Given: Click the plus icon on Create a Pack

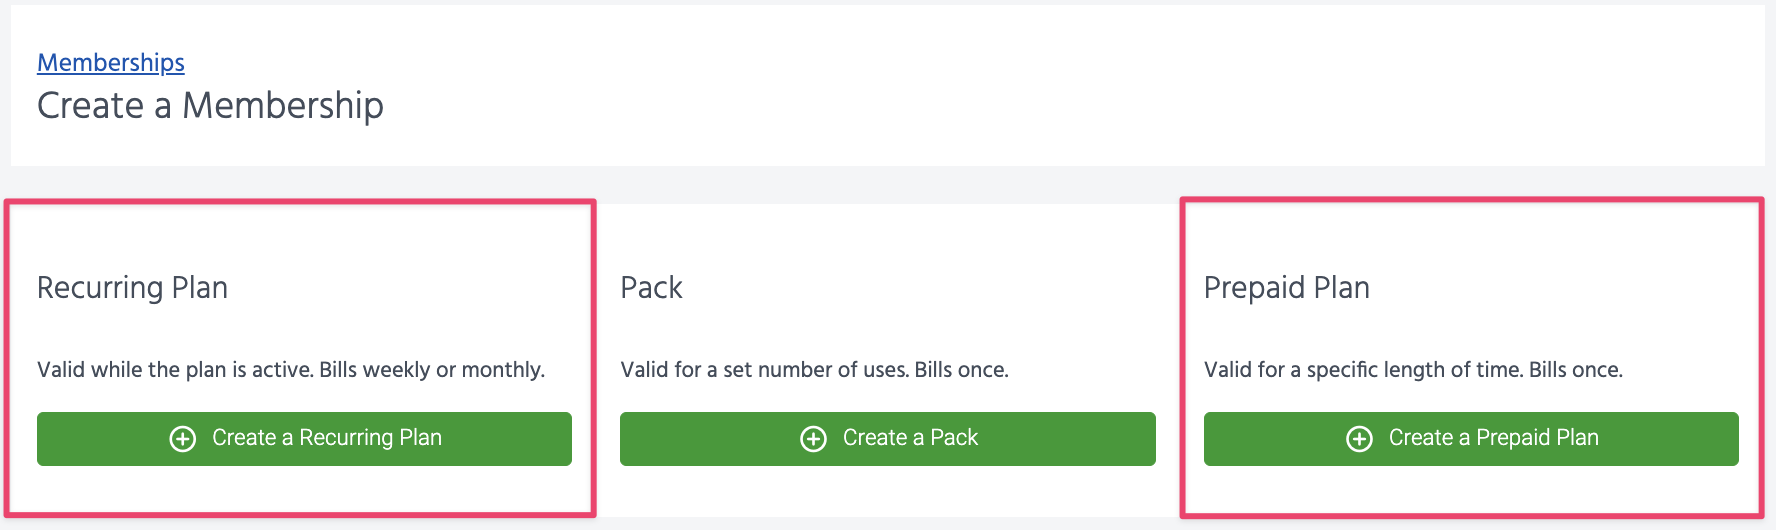Looking at the screenshot, I should [814, 439].
